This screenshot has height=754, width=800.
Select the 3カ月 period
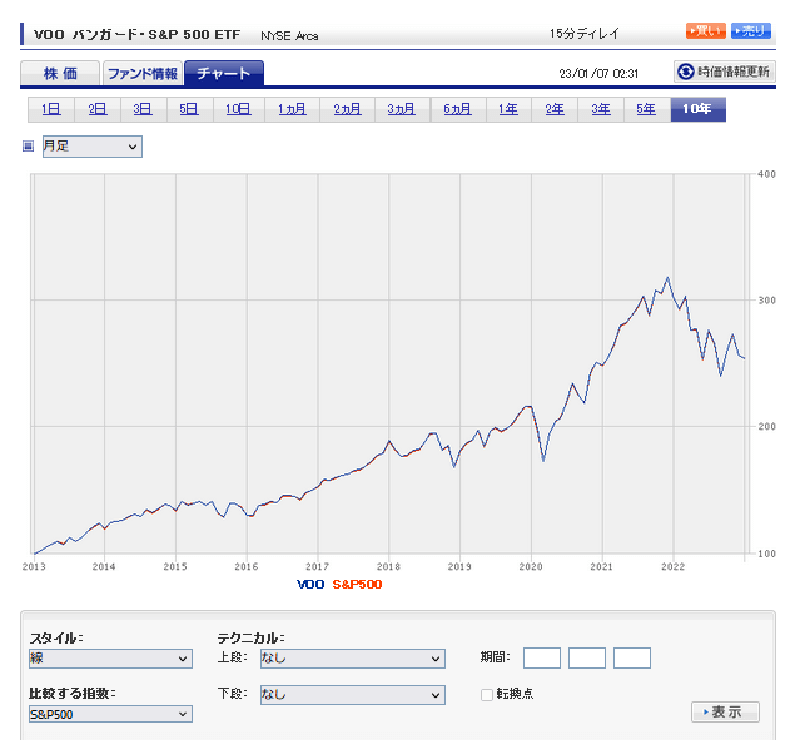coord(401,109)
